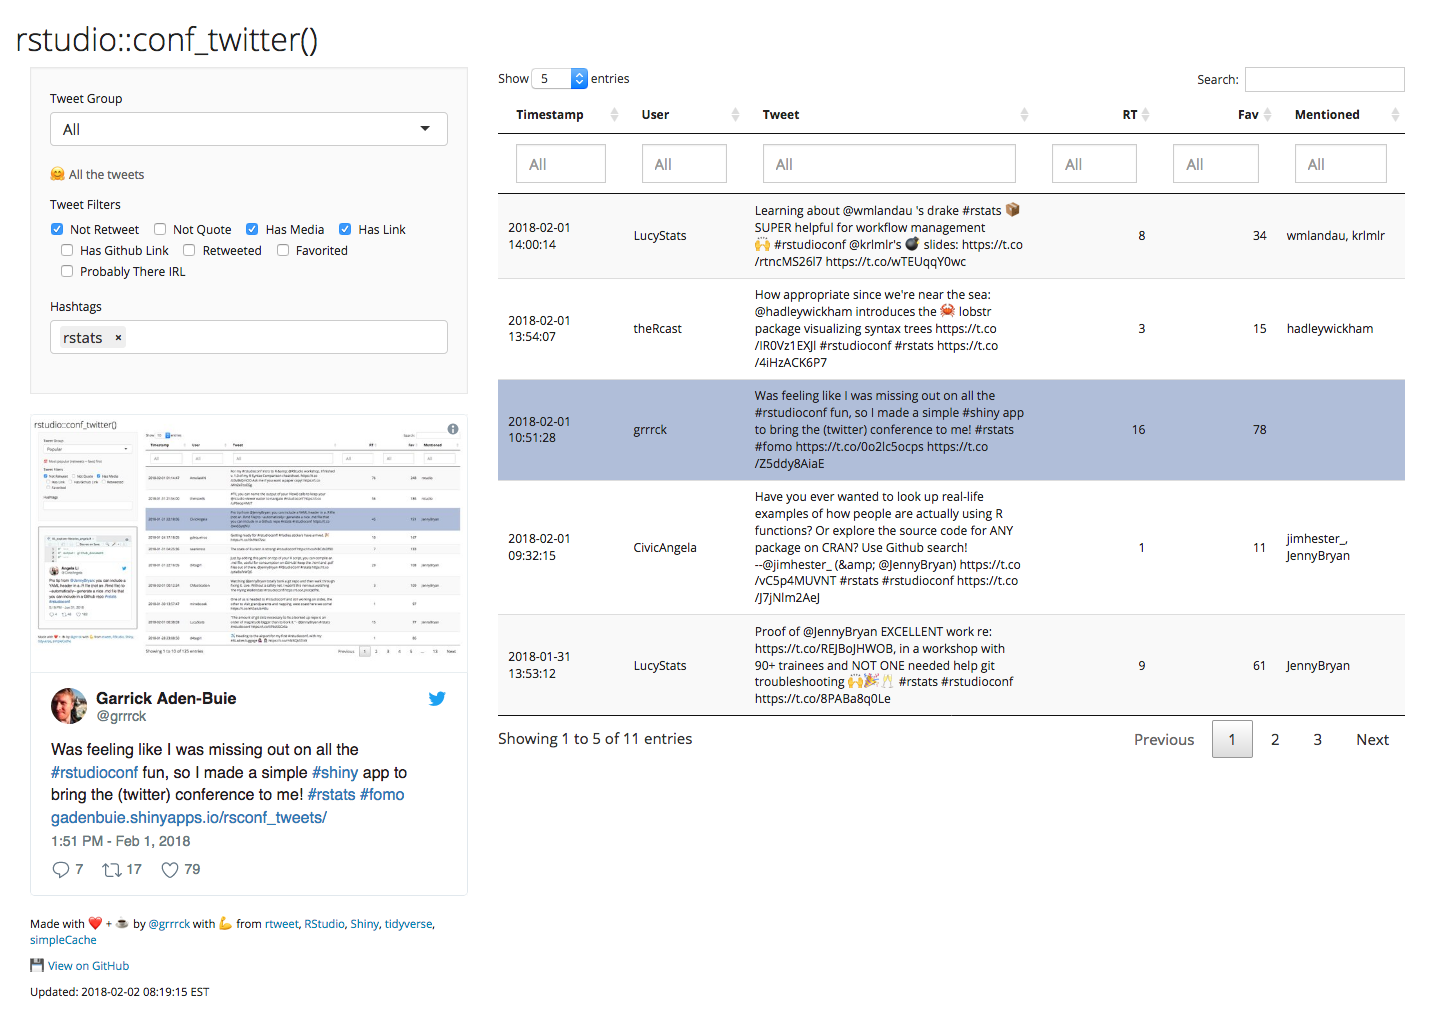Viewport: 1435px width, 1010px height.
Task: Click the tweet timestamp 1:51 PM - Feb 1, 2018
Action: pos(120,842)
